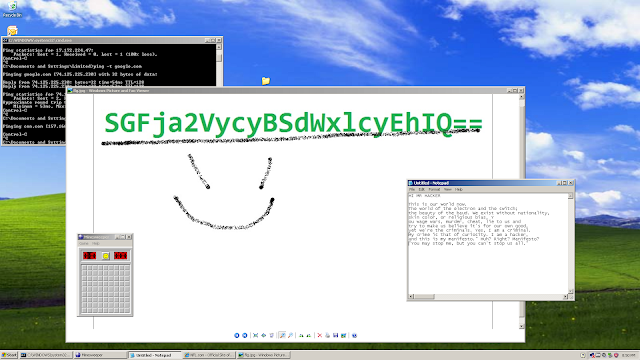The width and height of the screenshot is (640, 360).
Task: Click Picture Viewer scrollbar up arrow
Action: 522,98
